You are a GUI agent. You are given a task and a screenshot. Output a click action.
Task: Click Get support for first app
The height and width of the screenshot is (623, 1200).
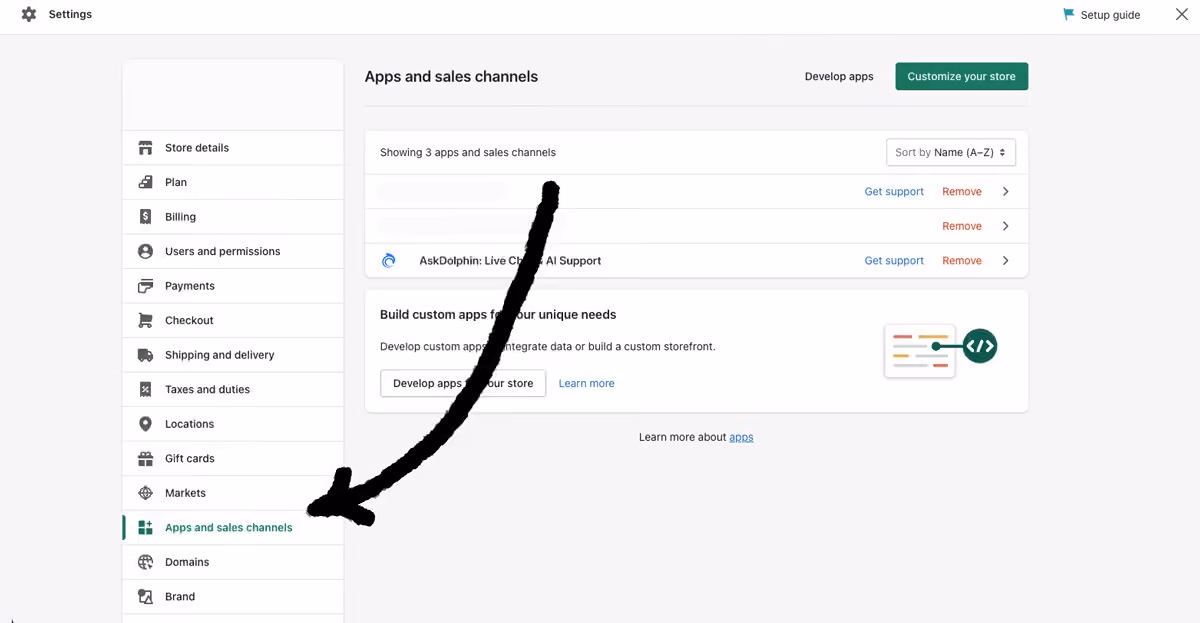coord(894,191)
